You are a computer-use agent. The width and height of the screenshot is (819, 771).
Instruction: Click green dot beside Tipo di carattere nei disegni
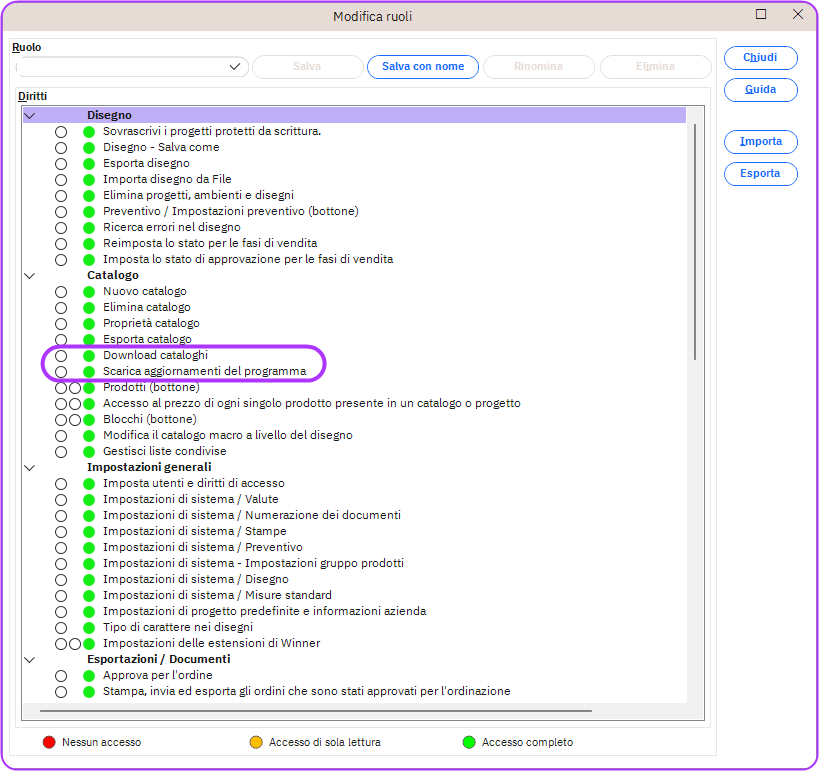[x=89, y=627]
